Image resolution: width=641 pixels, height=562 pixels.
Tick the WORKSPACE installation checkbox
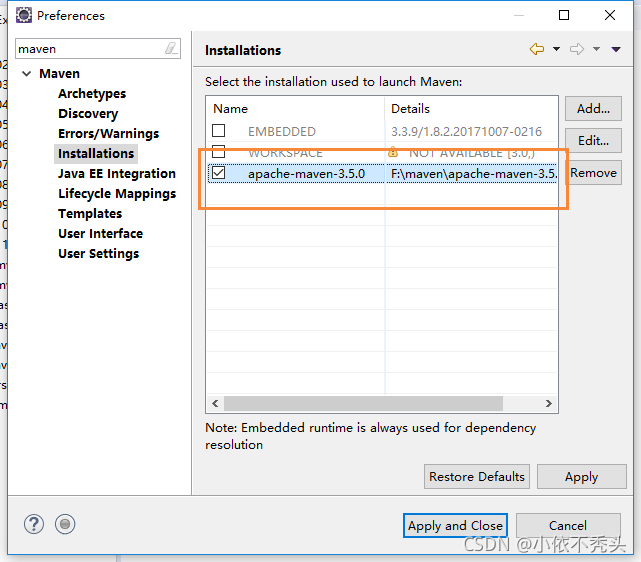(x=219, y=152)
